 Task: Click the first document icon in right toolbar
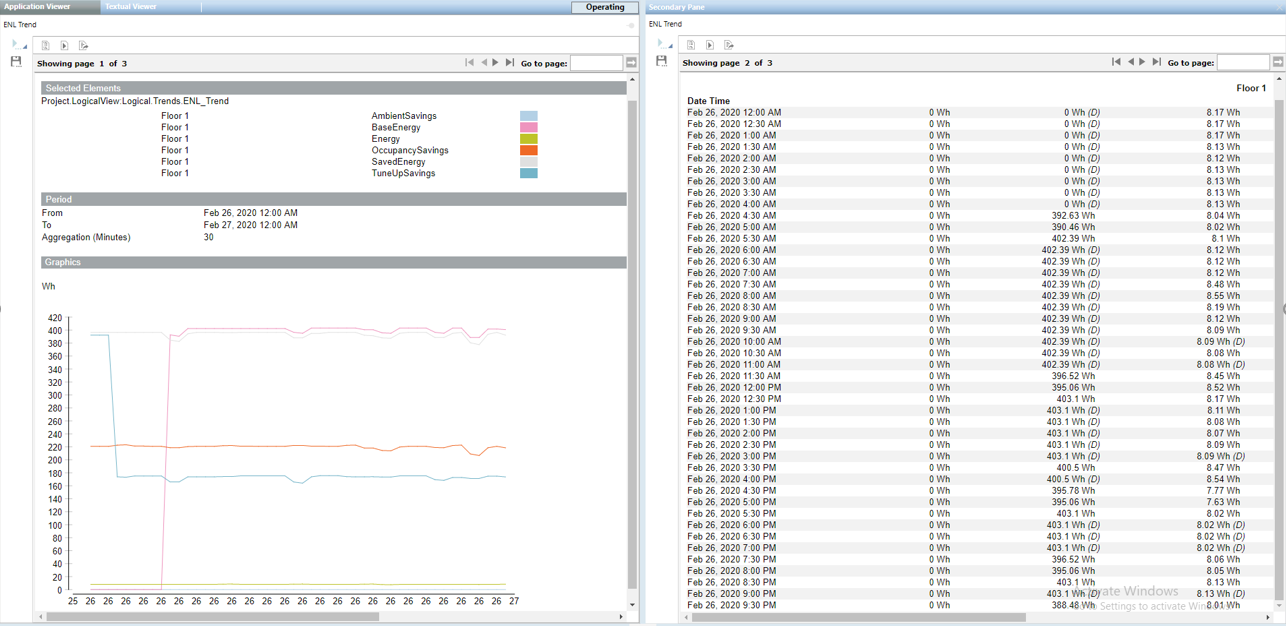690,45
